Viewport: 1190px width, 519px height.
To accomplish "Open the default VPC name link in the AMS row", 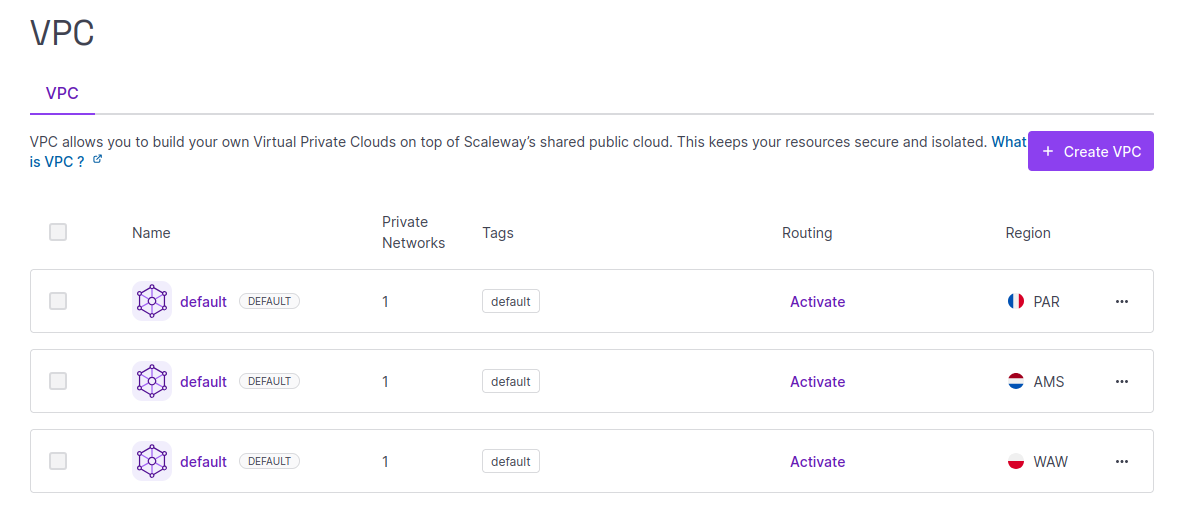I will 203,381.
